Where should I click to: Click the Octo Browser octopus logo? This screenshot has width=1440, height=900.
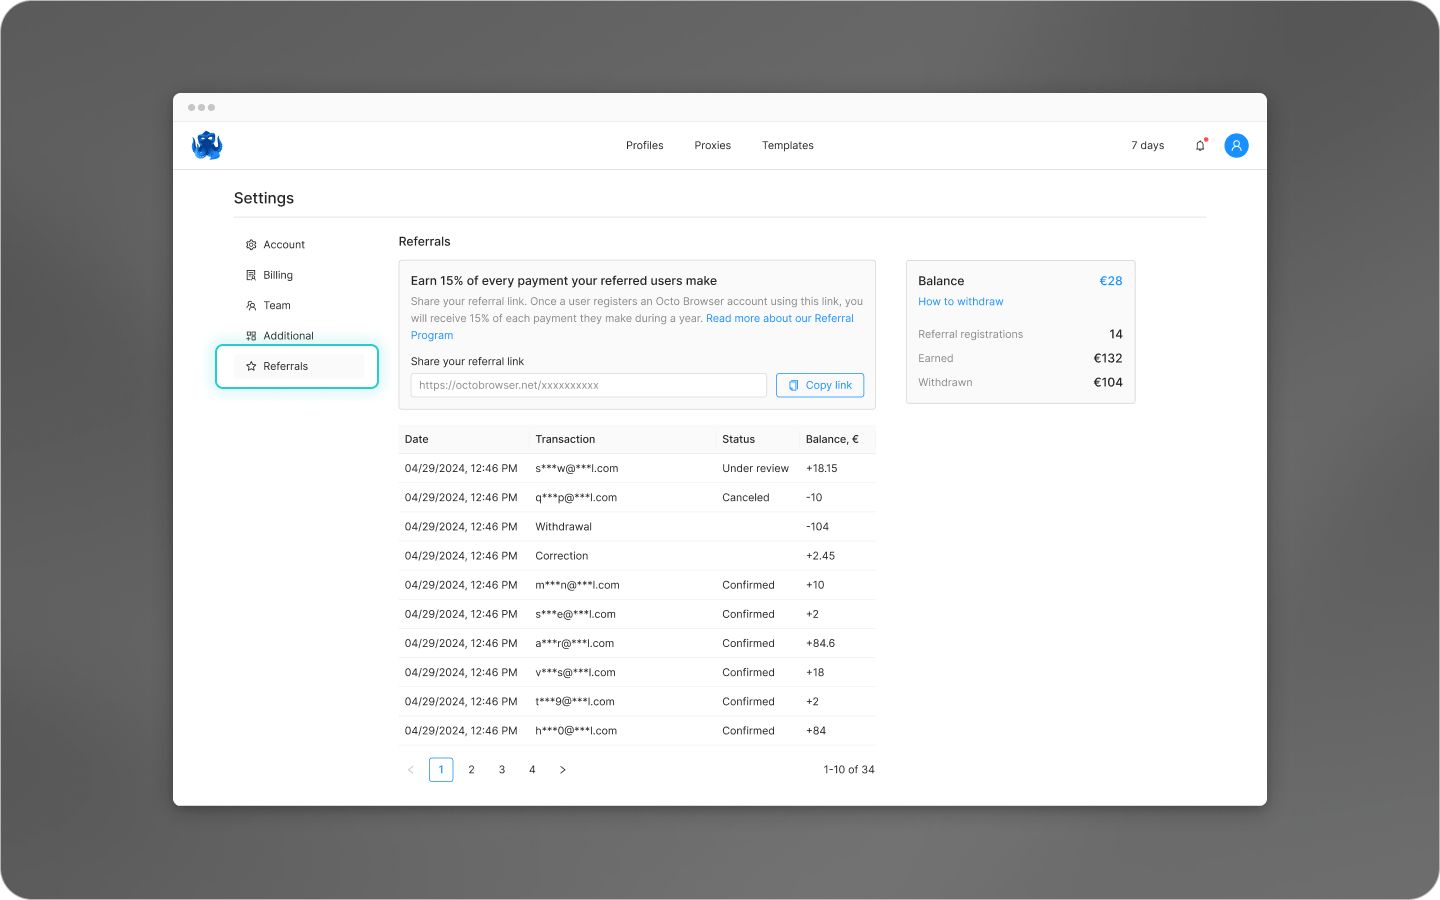tap(206, 145)
